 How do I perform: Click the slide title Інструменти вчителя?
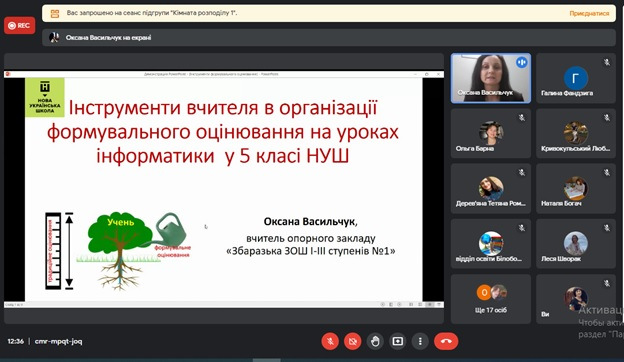pyautogui.click(x=223, y=132)
